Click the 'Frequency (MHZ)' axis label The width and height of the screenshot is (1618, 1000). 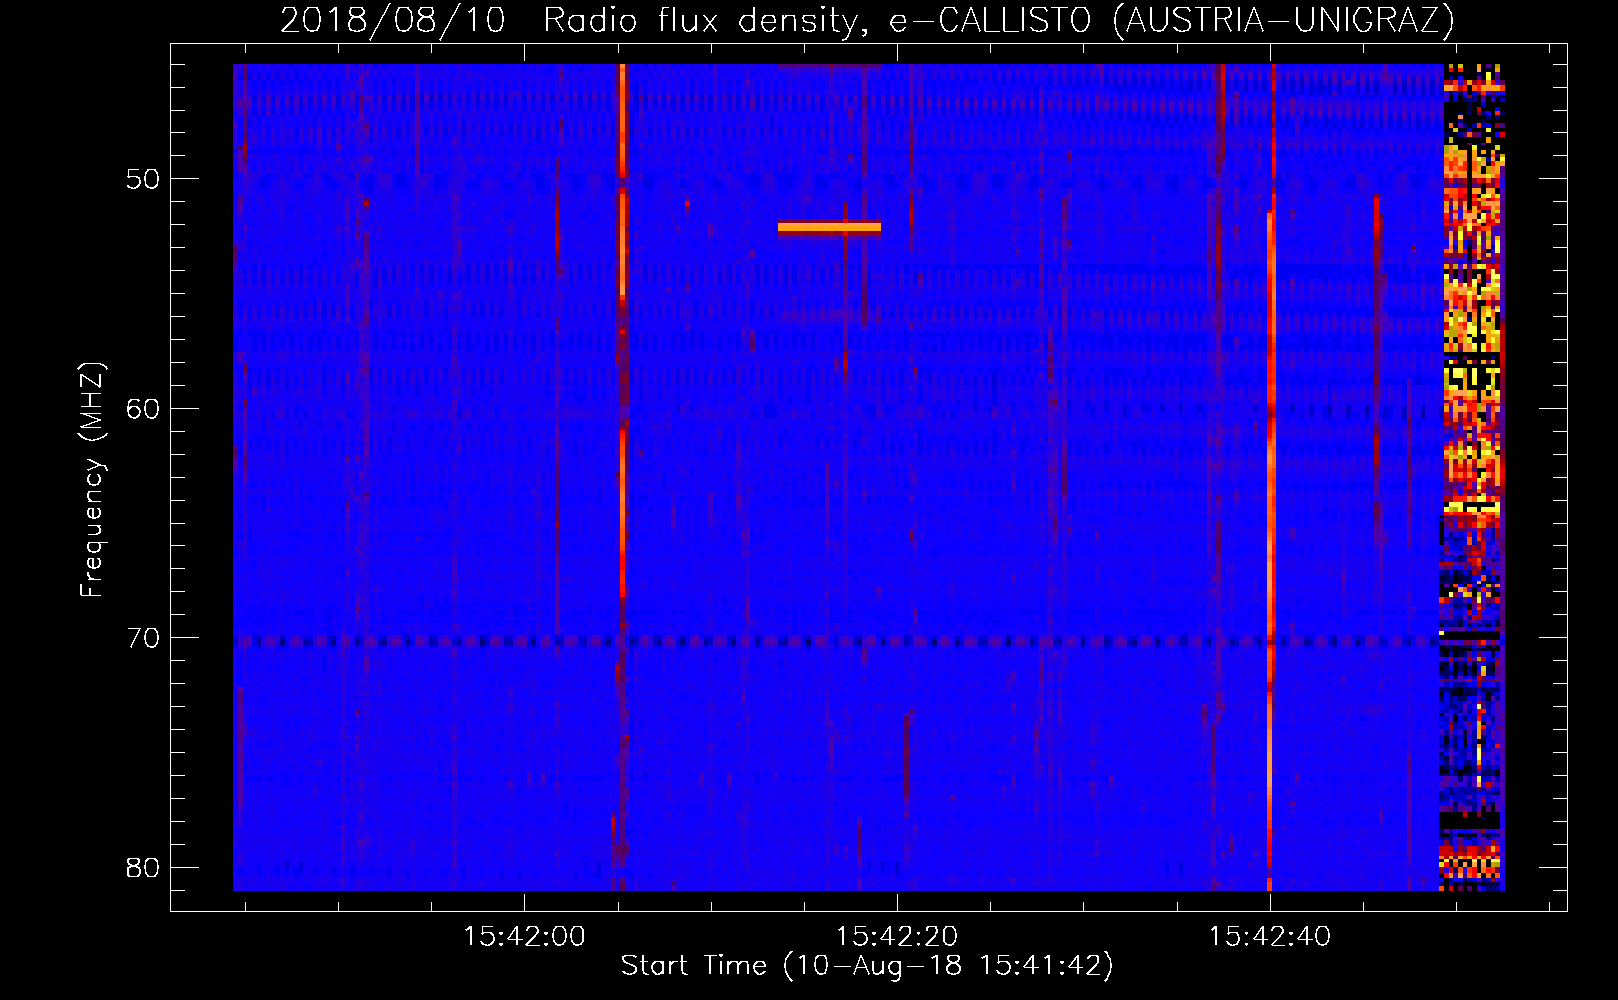coord(91,480)
